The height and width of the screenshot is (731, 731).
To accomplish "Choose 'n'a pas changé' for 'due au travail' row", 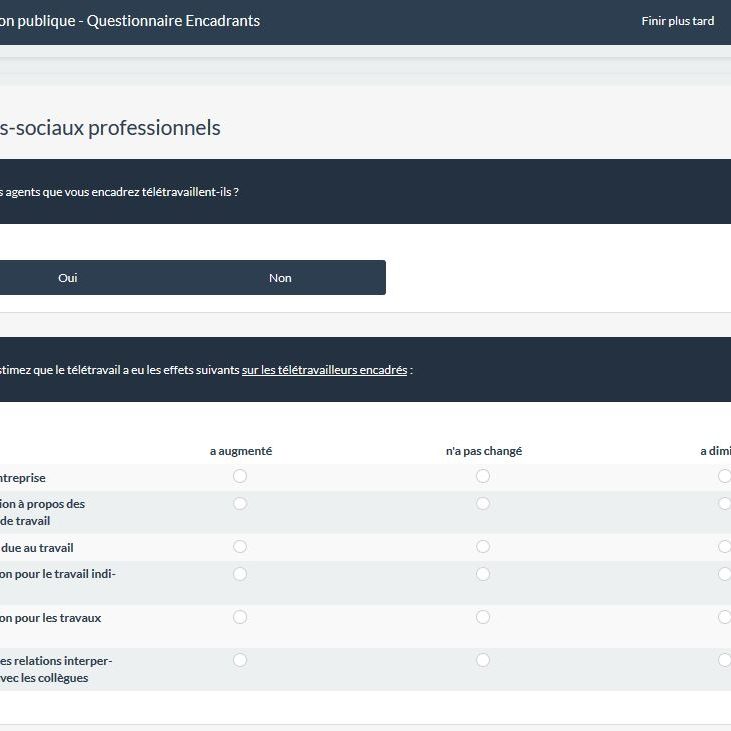I will pyautogui.click(x=483, y=546).
